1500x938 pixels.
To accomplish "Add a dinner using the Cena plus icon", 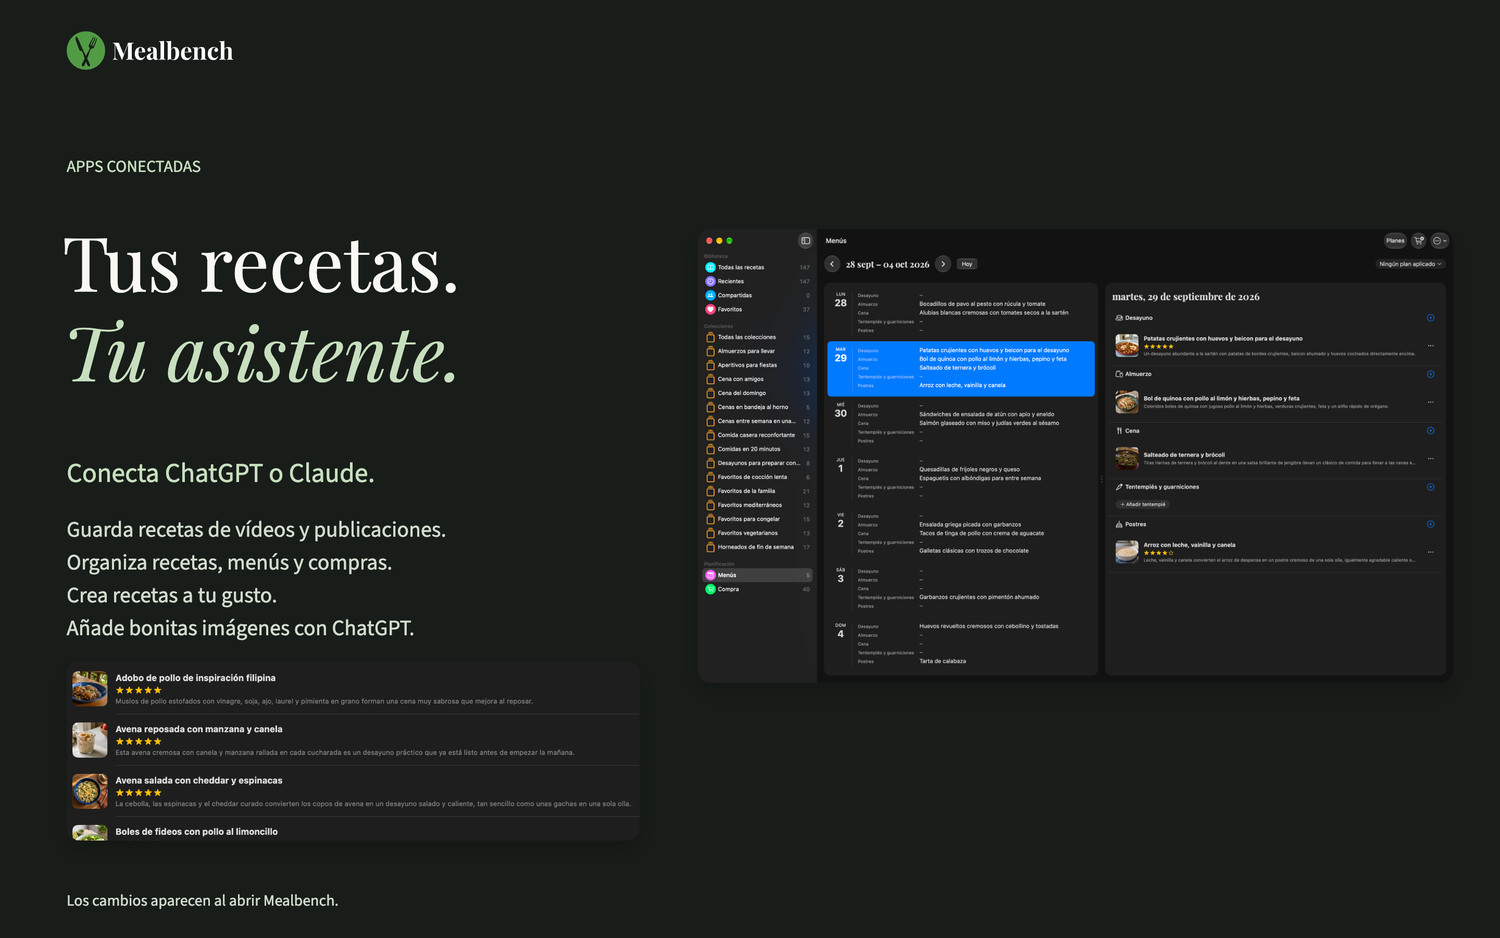I will (1430, 431).
